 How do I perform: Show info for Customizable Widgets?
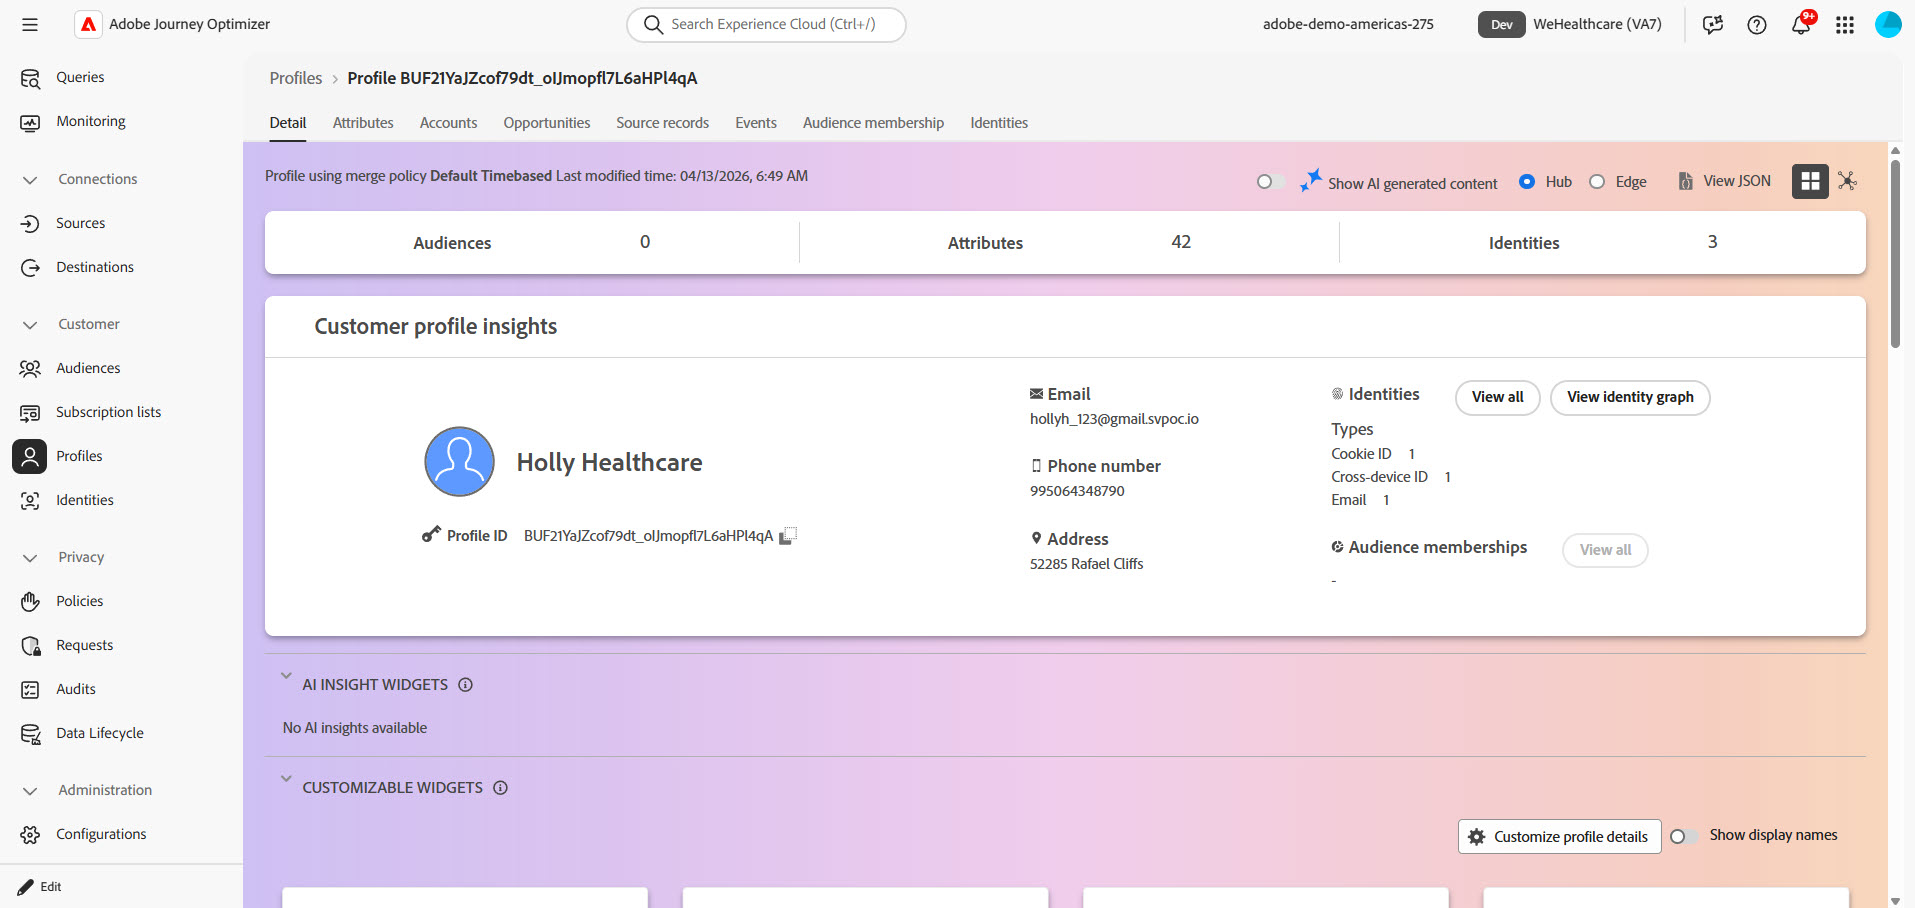pyautogui.click(x=500, y=788)
